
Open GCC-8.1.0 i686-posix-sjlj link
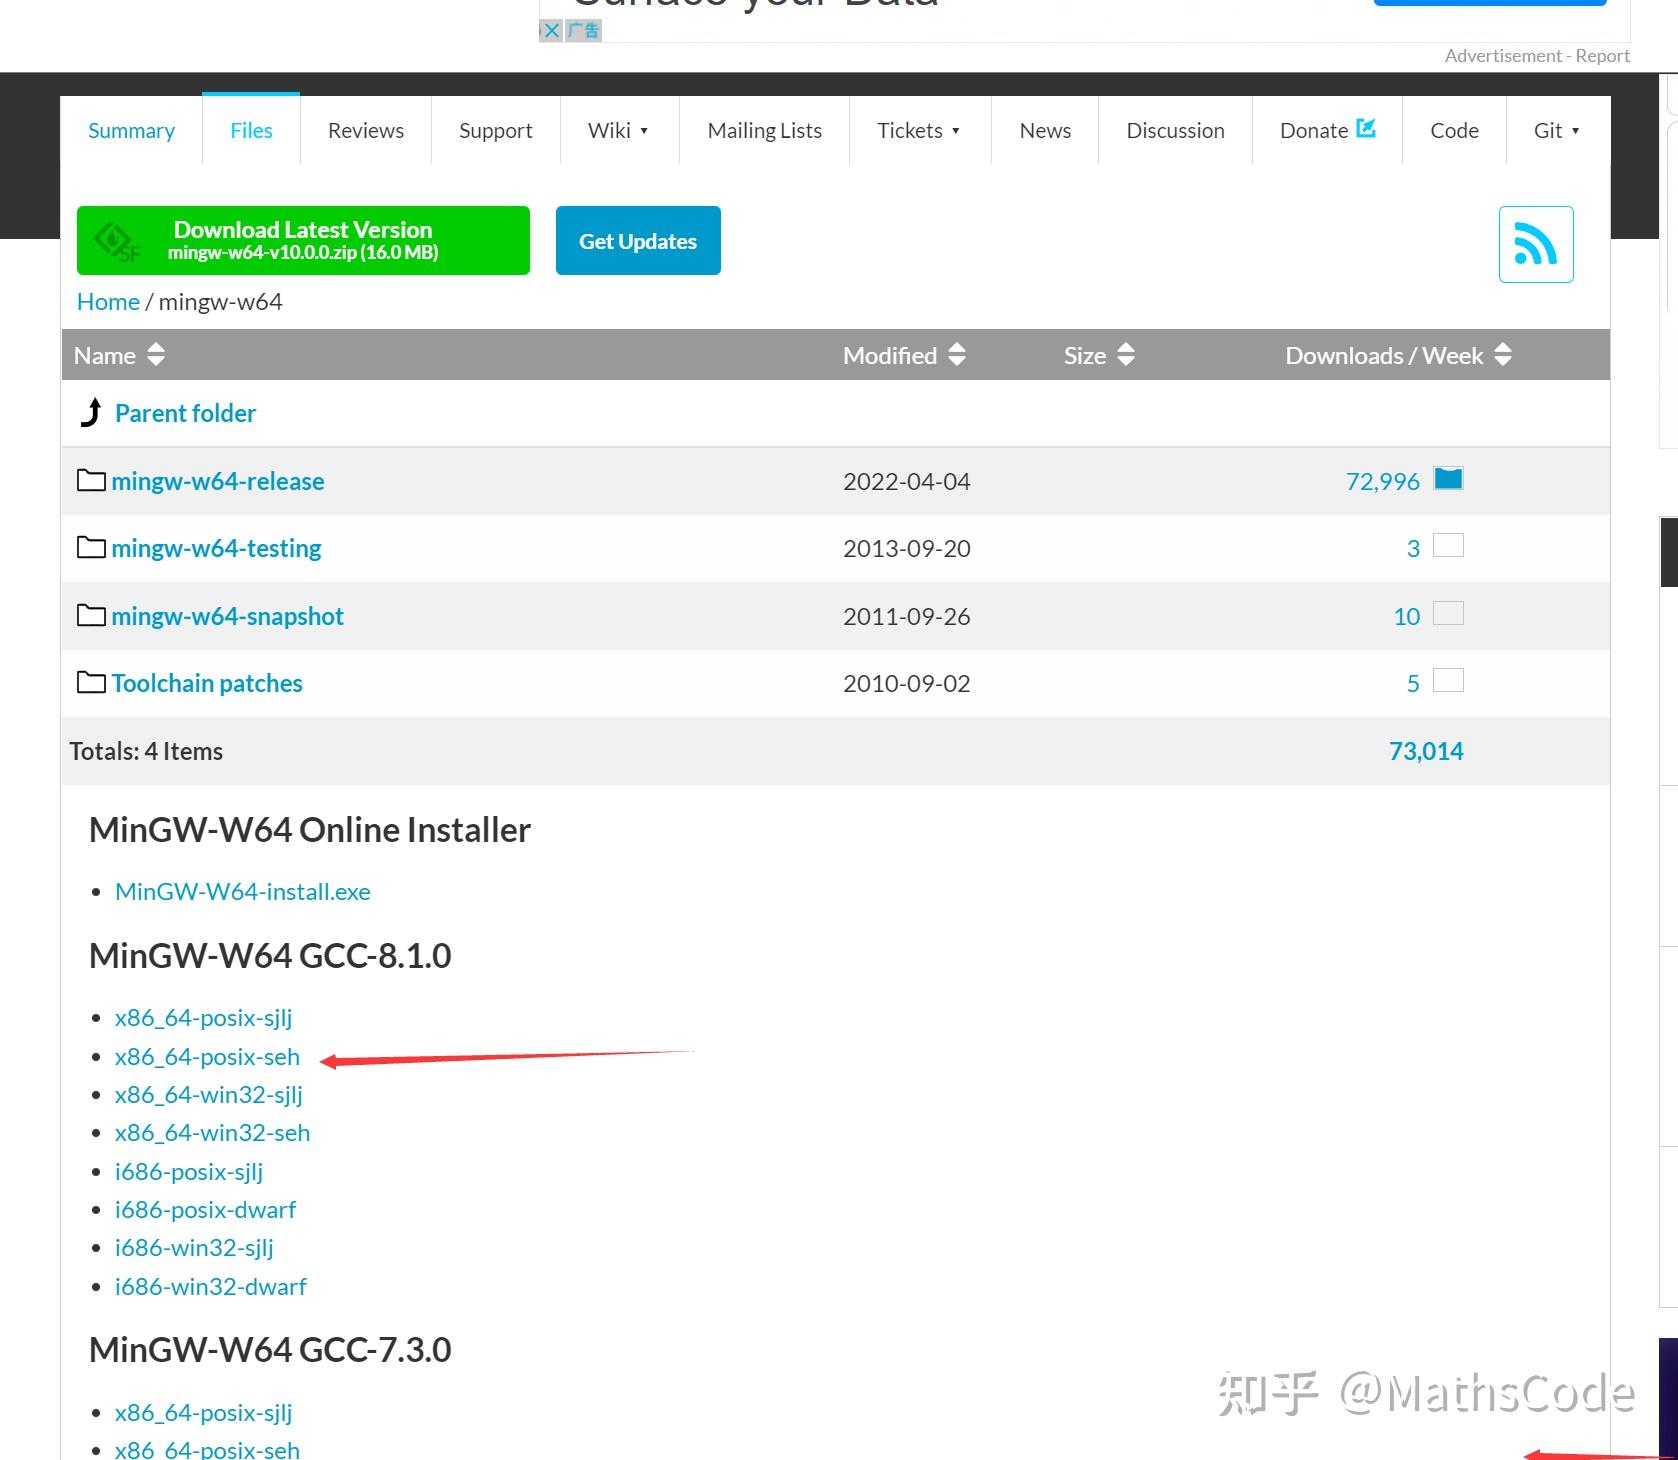pyautogui.click(x=189, y=1171)
